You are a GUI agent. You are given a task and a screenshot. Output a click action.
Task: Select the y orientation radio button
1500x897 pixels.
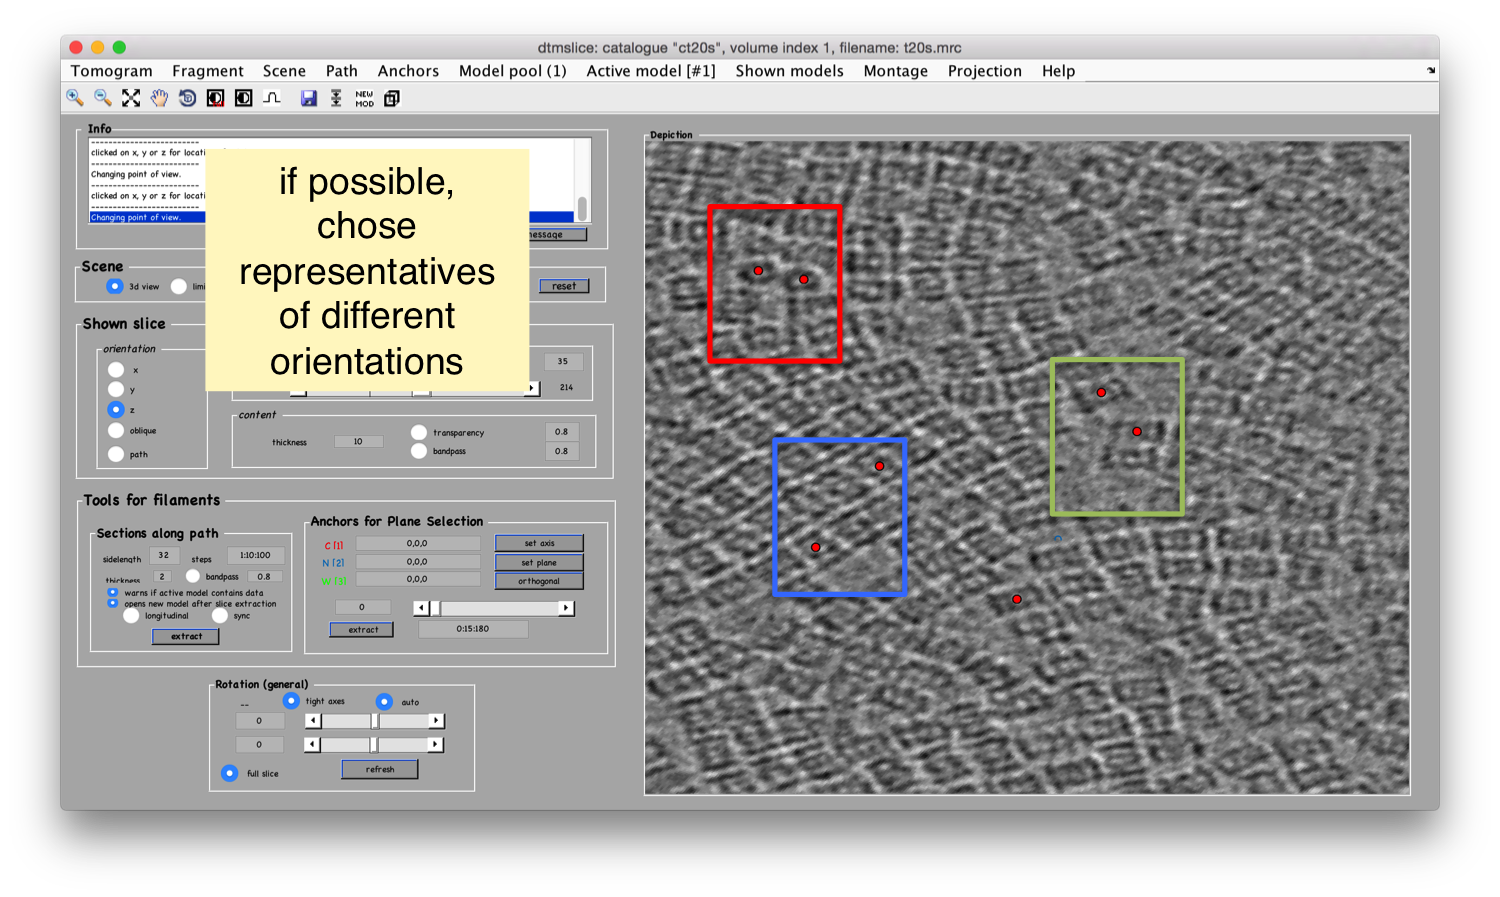(116, 389)
